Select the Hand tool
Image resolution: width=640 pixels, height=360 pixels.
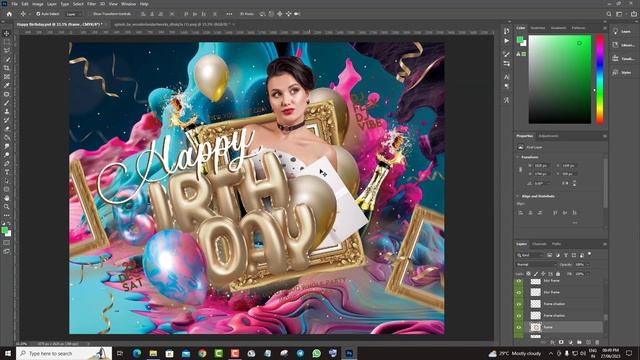tap(7, 198)
